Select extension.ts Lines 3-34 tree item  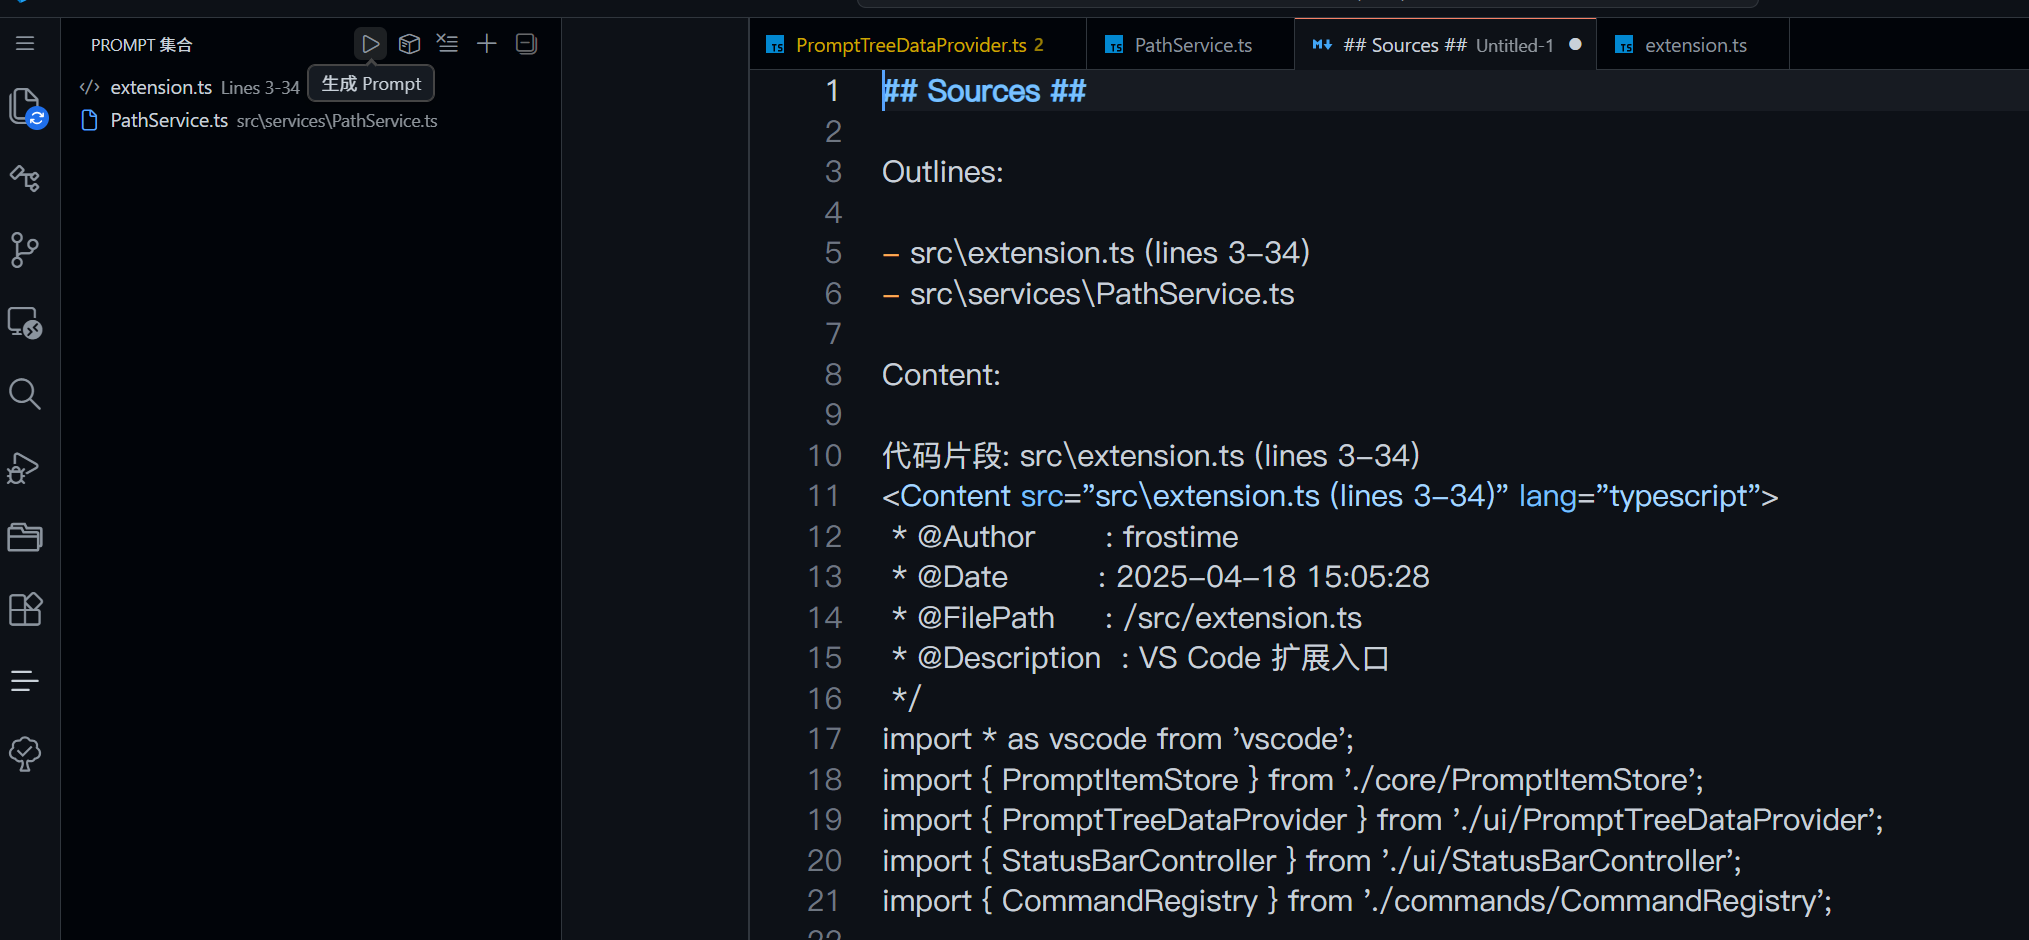point(190,88)
